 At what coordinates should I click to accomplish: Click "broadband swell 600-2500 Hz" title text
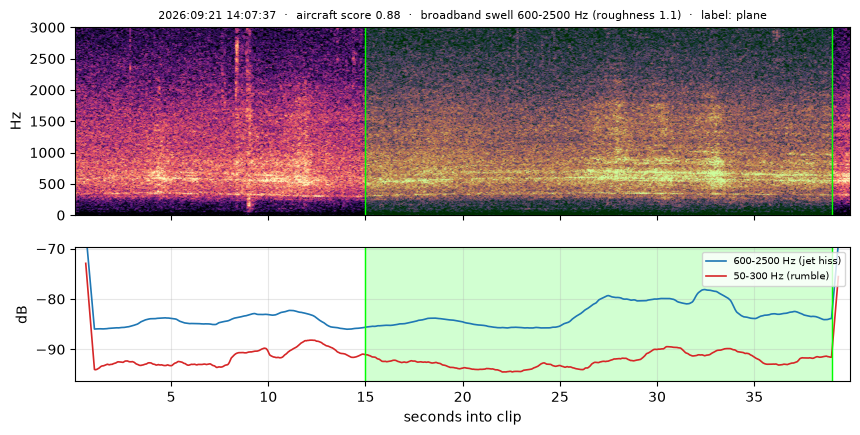pos(500,15)
